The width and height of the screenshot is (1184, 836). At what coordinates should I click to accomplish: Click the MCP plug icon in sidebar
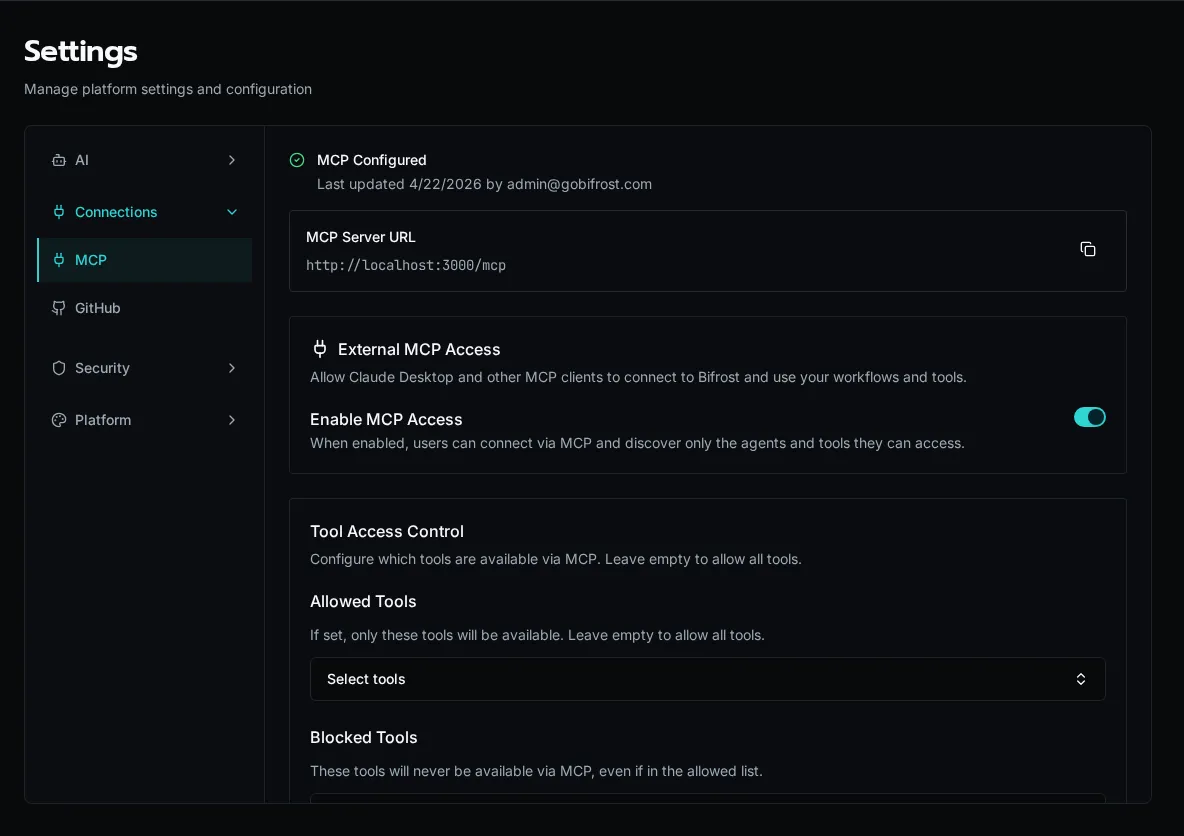point(59,260)
